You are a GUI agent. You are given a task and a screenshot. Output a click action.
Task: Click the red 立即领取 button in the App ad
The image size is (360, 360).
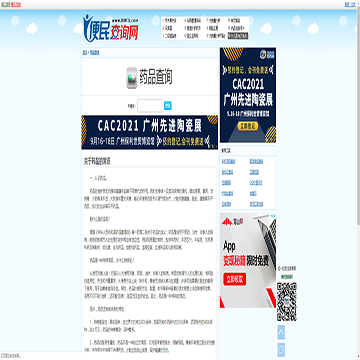tap(234, 279)
